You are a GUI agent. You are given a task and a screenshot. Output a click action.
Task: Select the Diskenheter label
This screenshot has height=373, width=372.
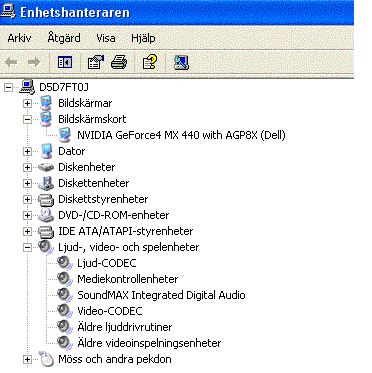[x=87, y=167]
